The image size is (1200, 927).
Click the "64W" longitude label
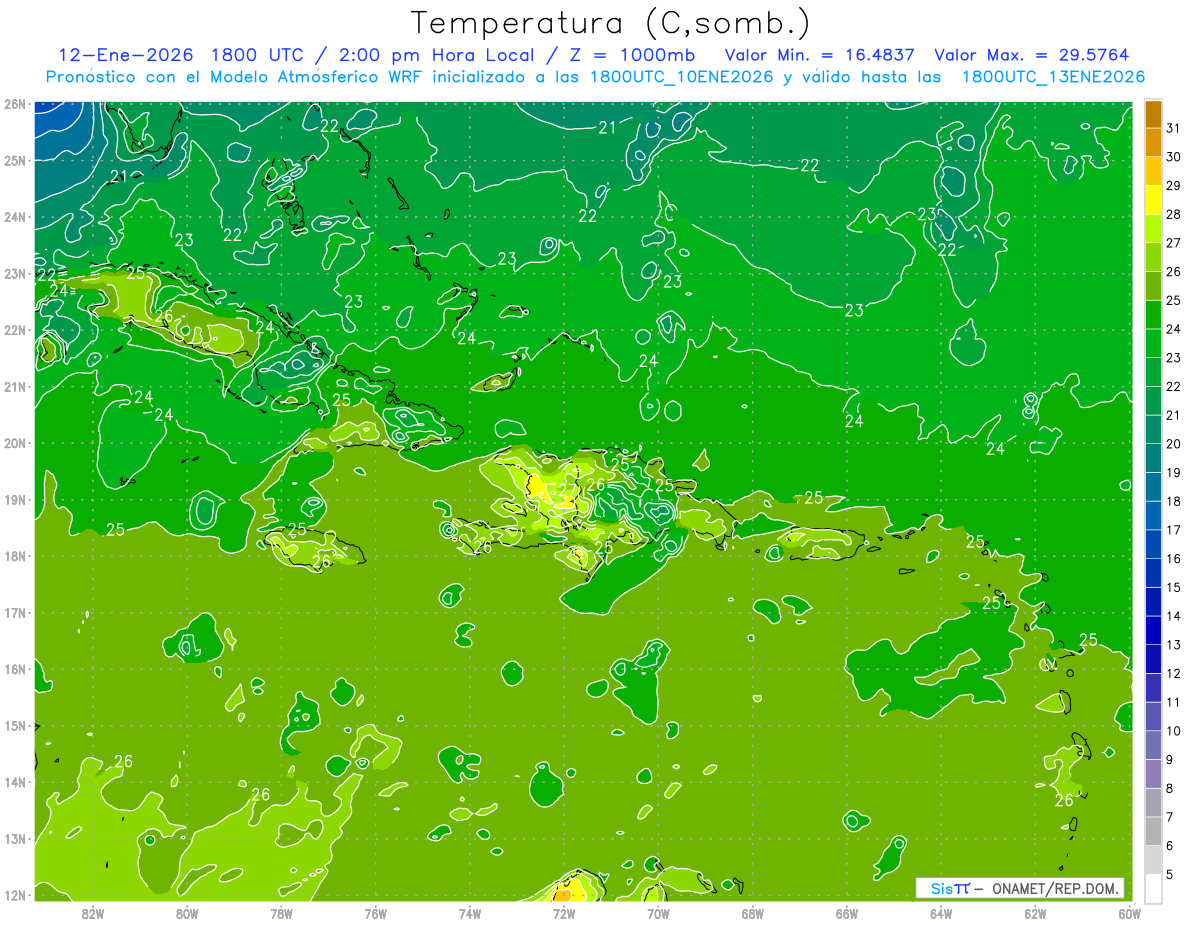pos(941,912)
